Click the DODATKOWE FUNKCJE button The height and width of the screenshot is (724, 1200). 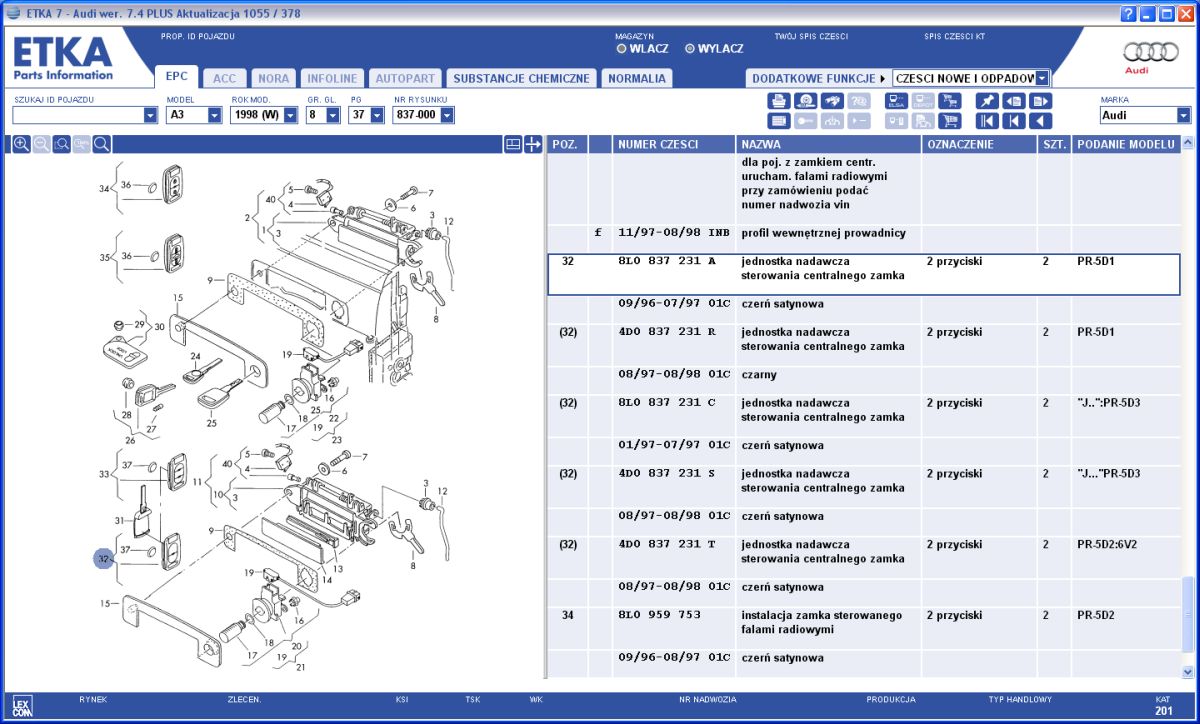[818, 78]
